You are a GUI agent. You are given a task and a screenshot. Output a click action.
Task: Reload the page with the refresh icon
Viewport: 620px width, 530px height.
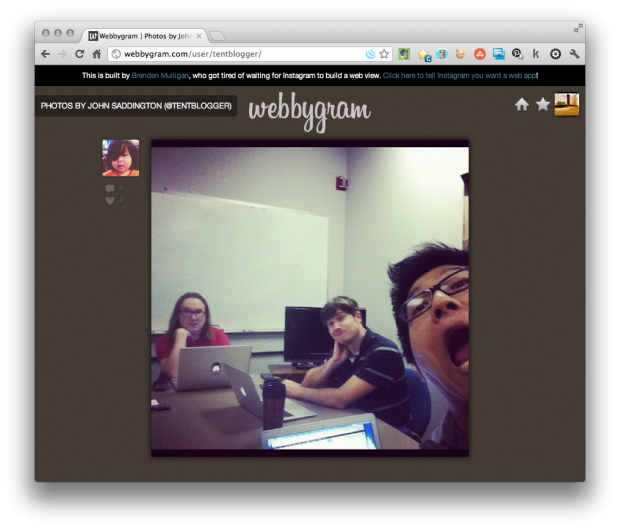79,54
